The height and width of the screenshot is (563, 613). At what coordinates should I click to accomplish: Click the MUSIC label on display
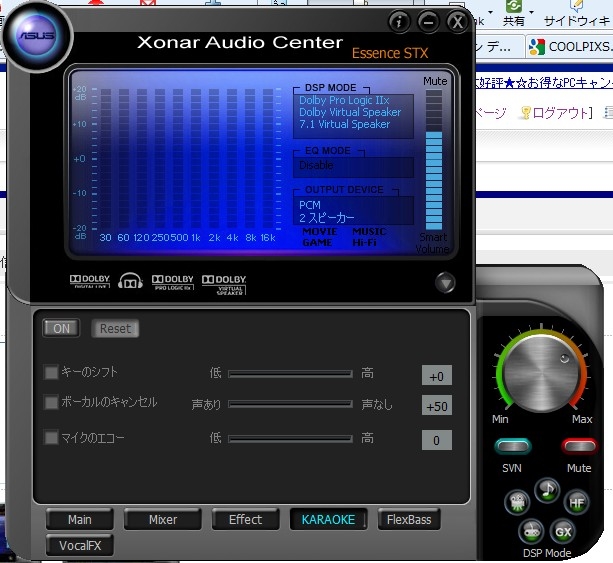click(369, 231)
